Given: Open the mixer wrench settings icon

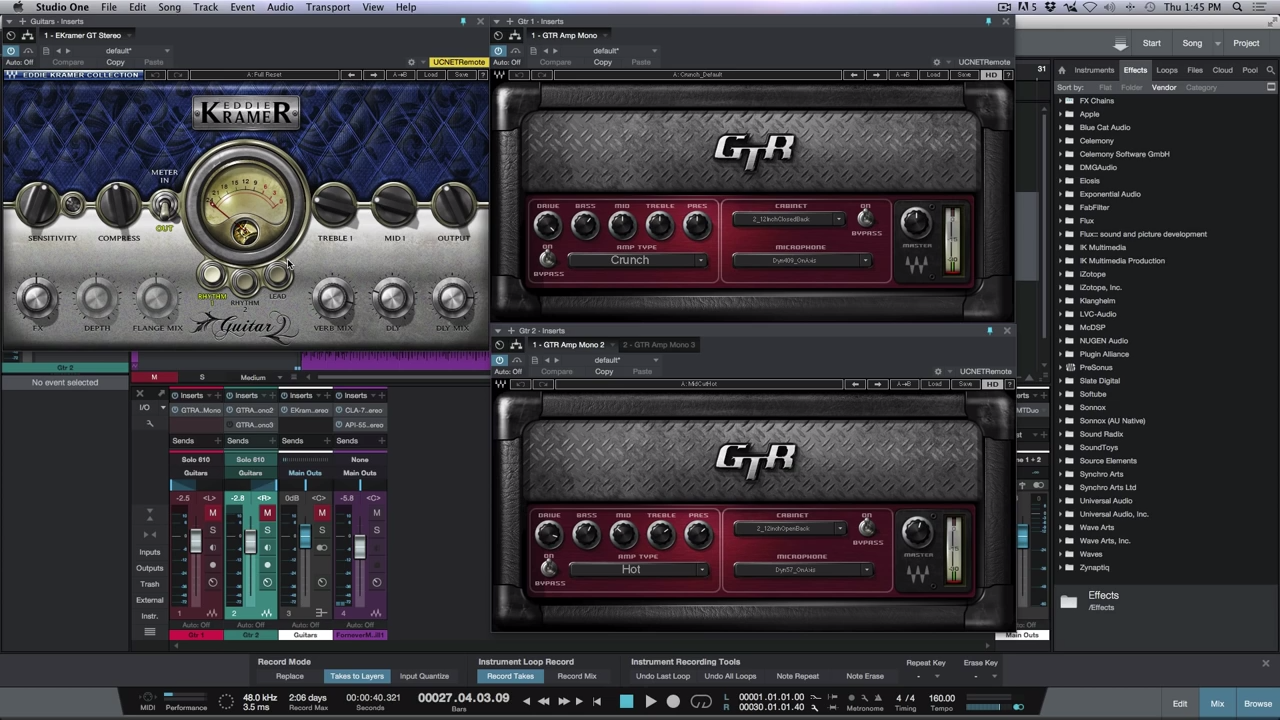Looking at the screenshot, I should click(150, 424).
